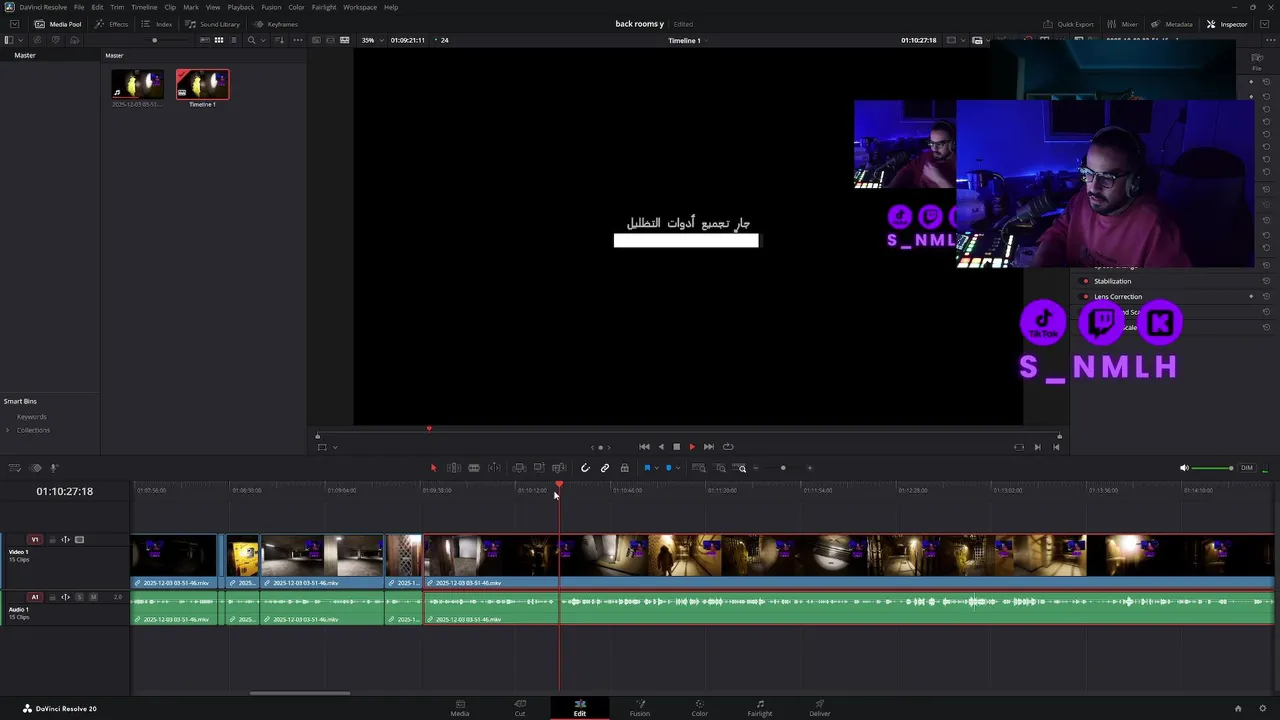The width and height of the screenshot is (1280, 720).
Task: Add a blue timeline marker
Action: click(x=669, y=468)
